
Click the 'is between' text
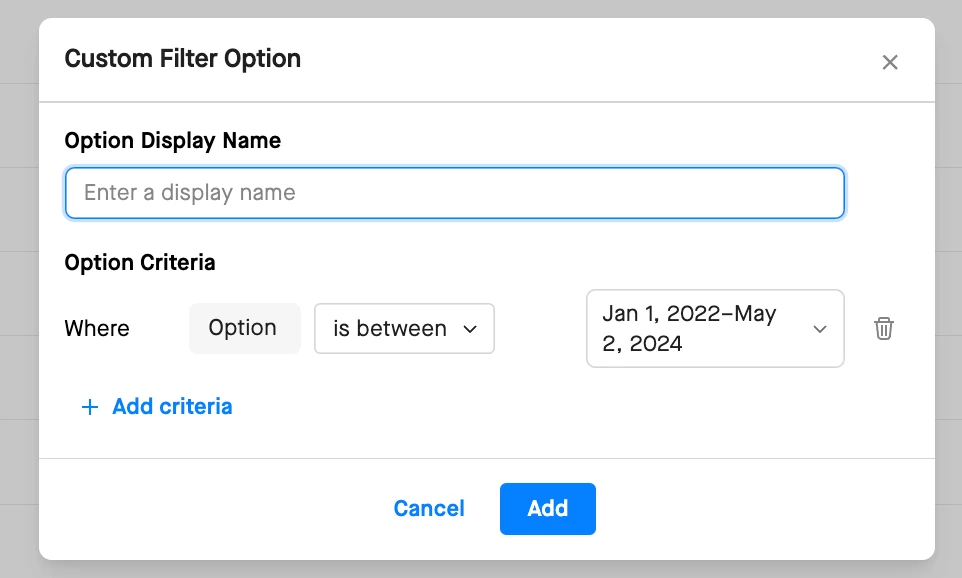click(x=390, y=329)
